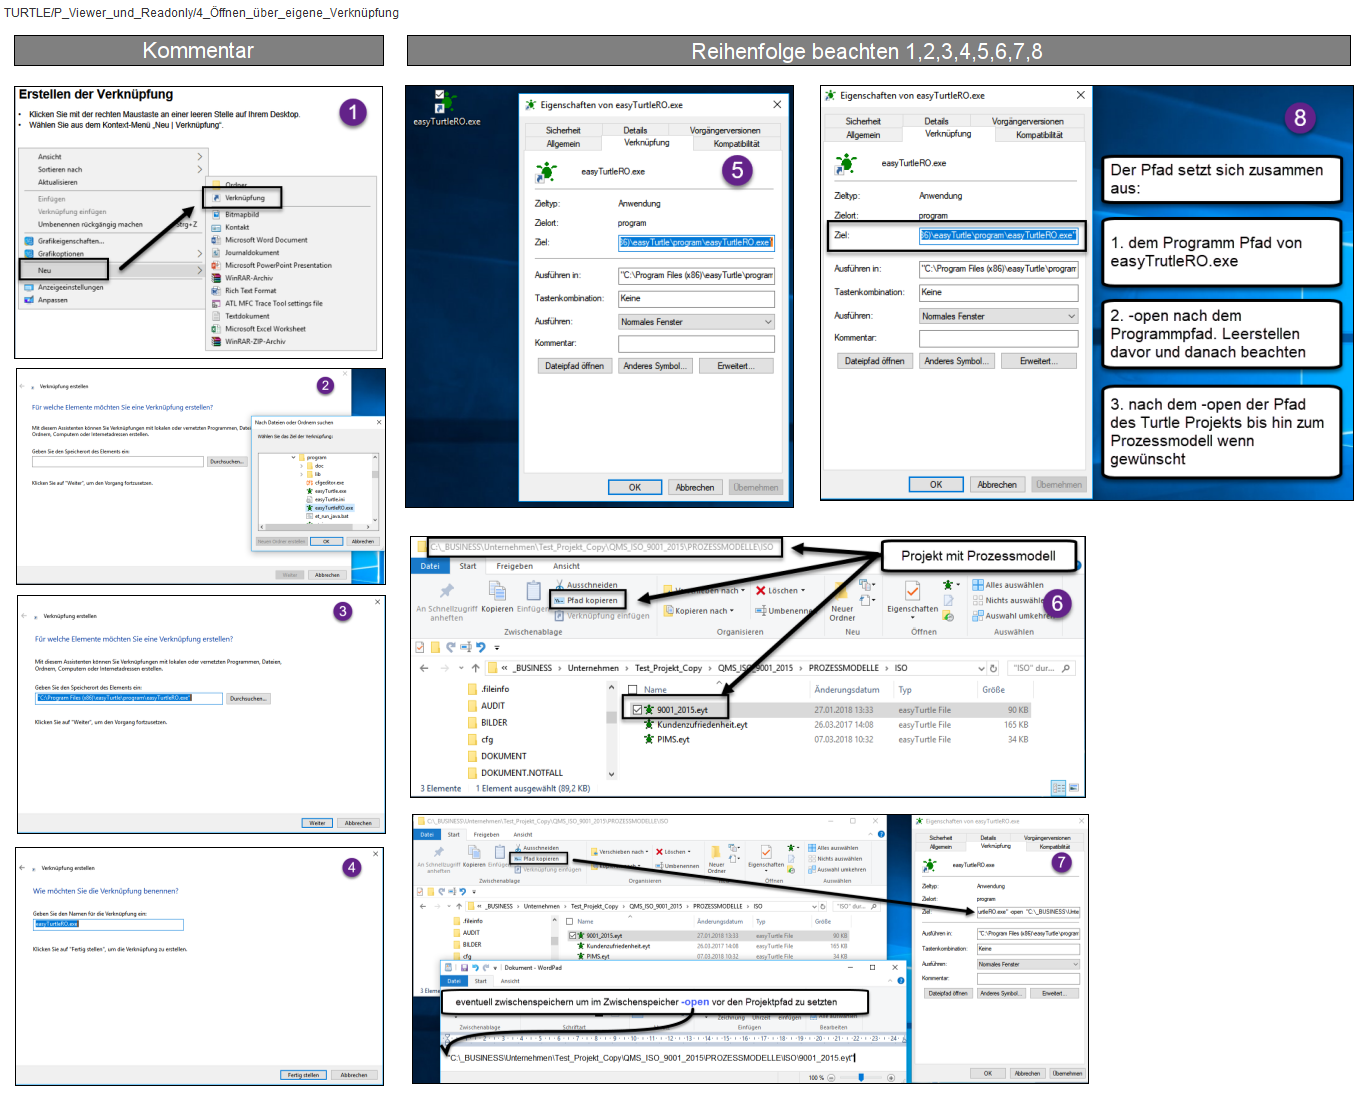
Task: Click the red Löschen X icon in the large Explorer
Action: click(760, 590)
